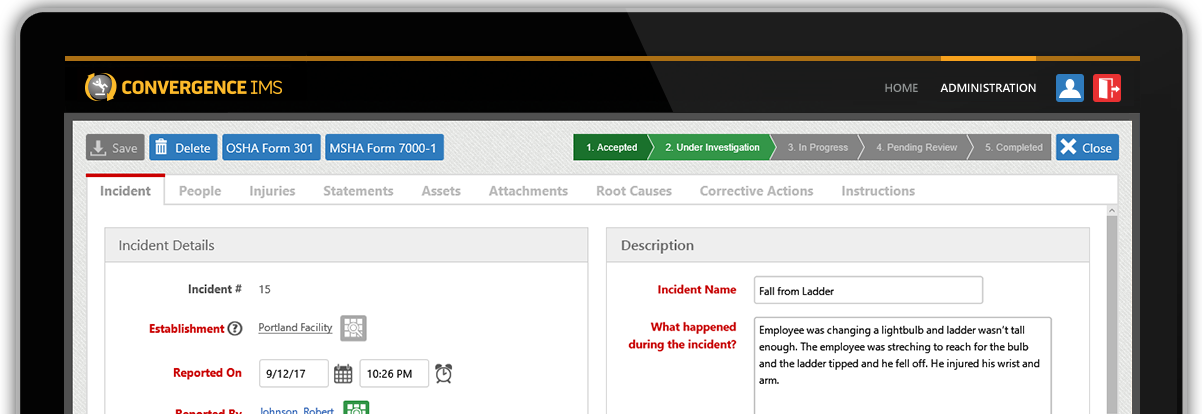The height and width of the screenshot is (414, 1202).
Task: Click the 10:26 PM time field
Action: (394, 374)
